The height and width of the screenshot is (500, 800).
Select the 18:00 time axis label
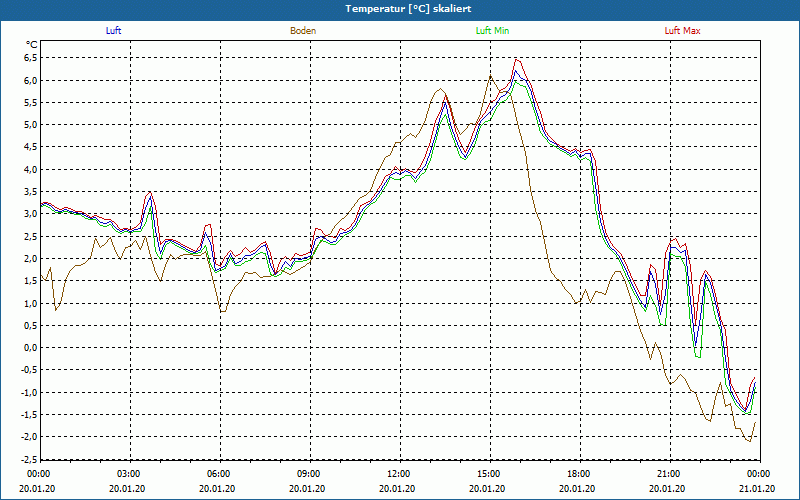[x=579, y=474]
